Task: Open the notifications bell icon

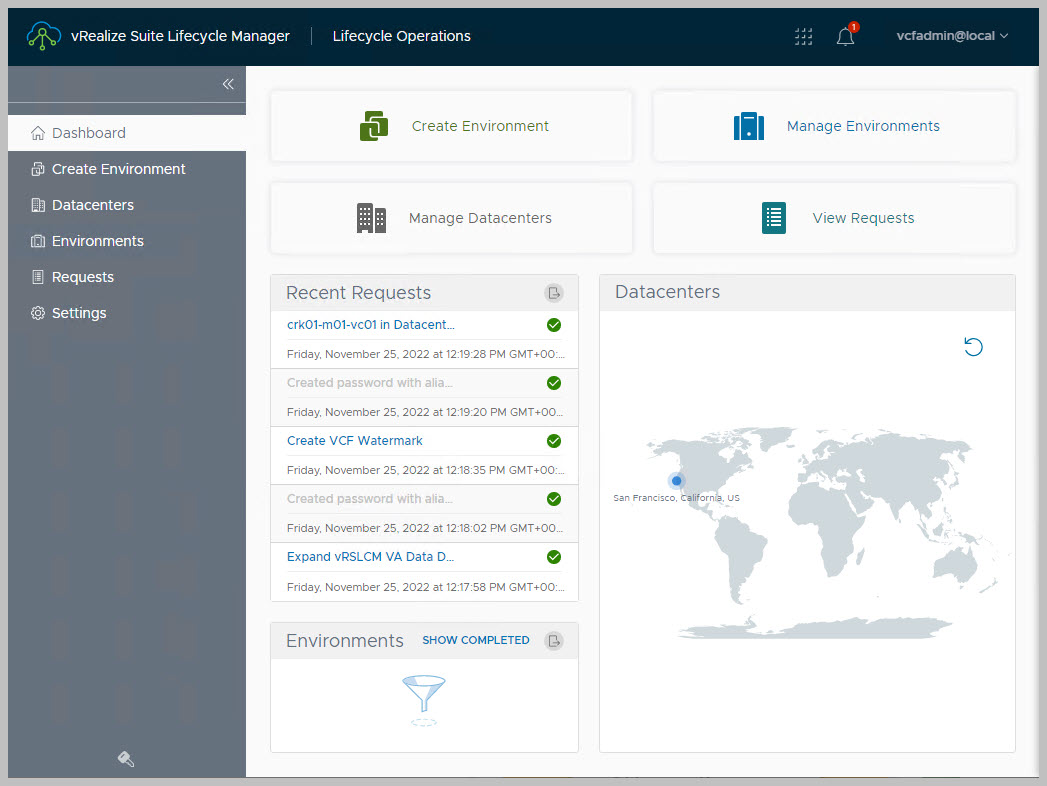Action: pyautogui.click(x=845, y=37)
